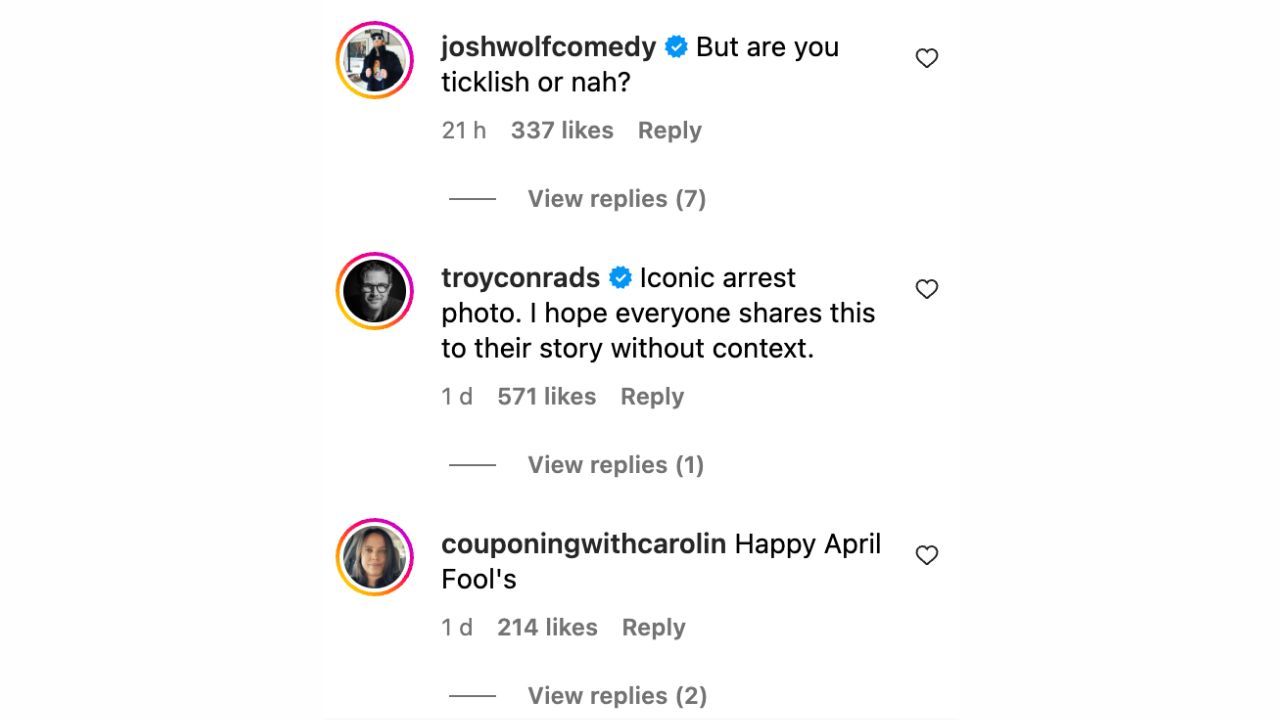Reply to Happy April Fool's comment
The image size is (1280, 720).
click(653, 628)
